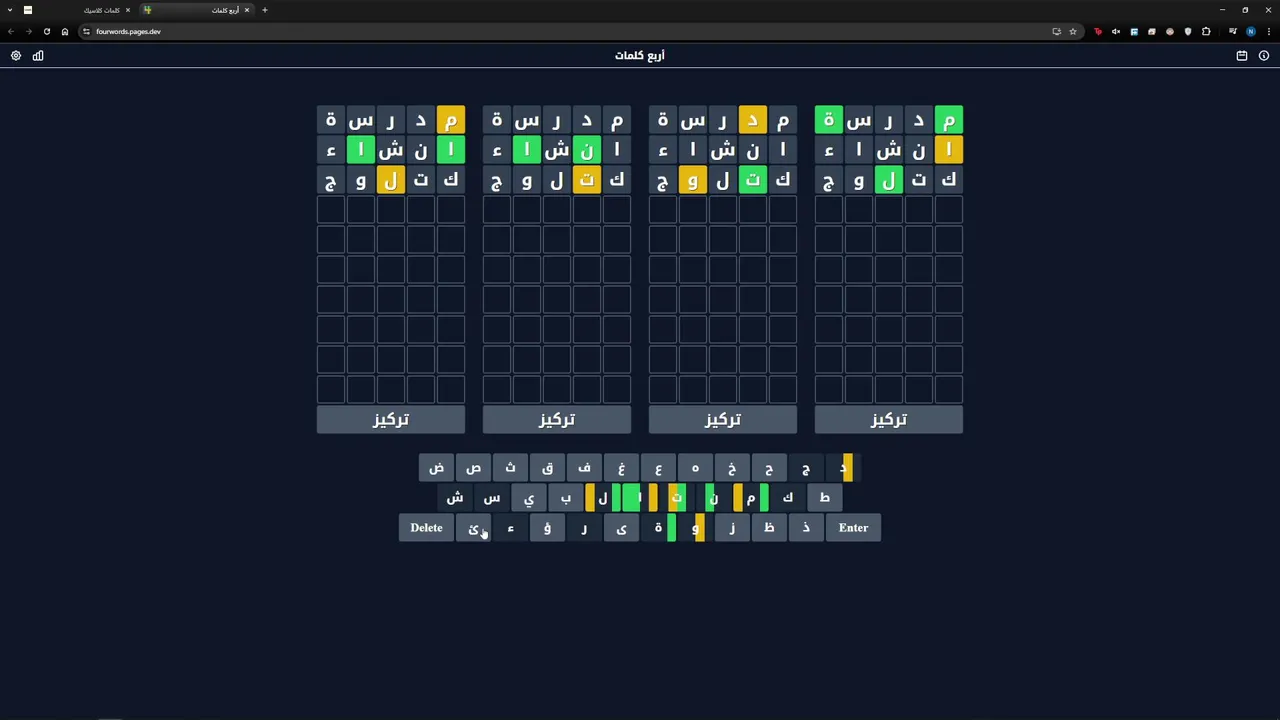
Task: Tap the ي key
Action: [529, 498]
